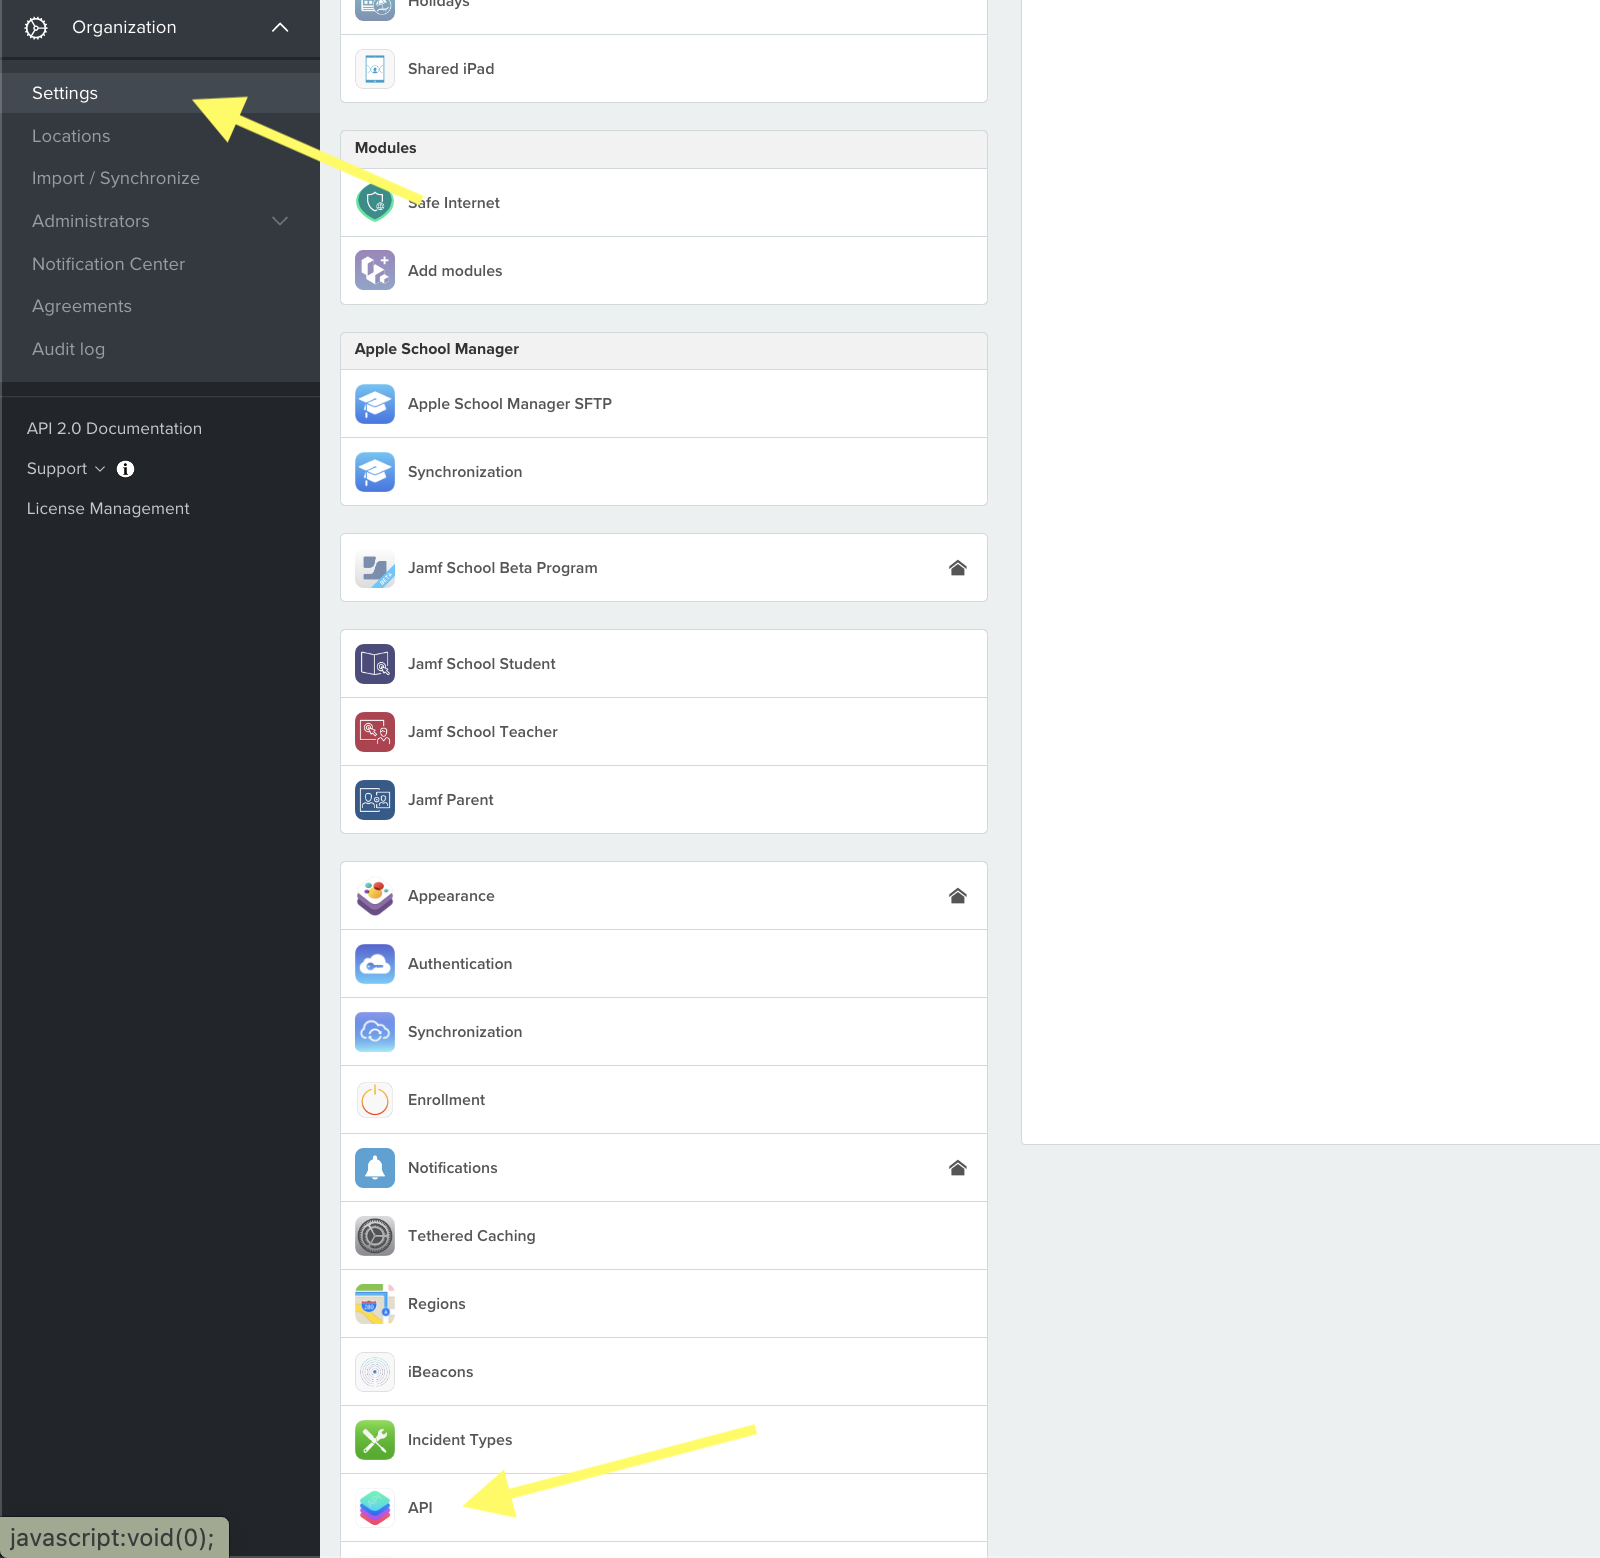Toggle the home indicator on Appearance
1600x1558 pixels.
pyautogui.click(x=957, y=895)
